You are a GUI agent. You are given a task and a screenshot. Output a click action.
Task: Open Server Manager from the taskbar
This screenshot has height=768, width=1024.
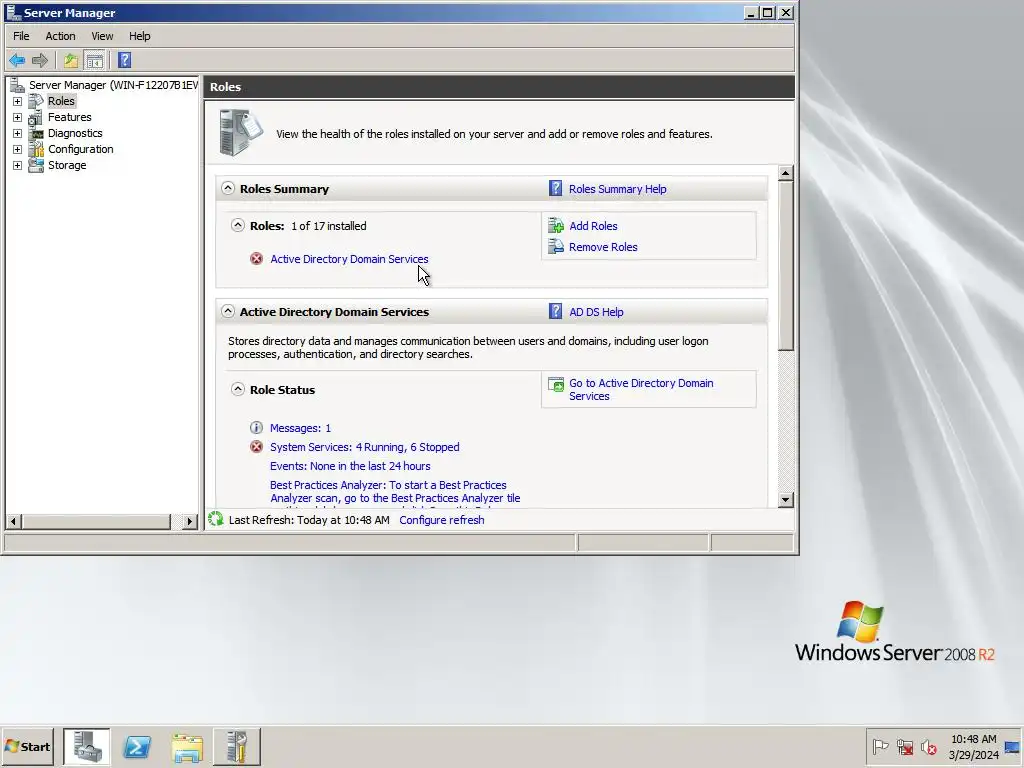[87, 746]
